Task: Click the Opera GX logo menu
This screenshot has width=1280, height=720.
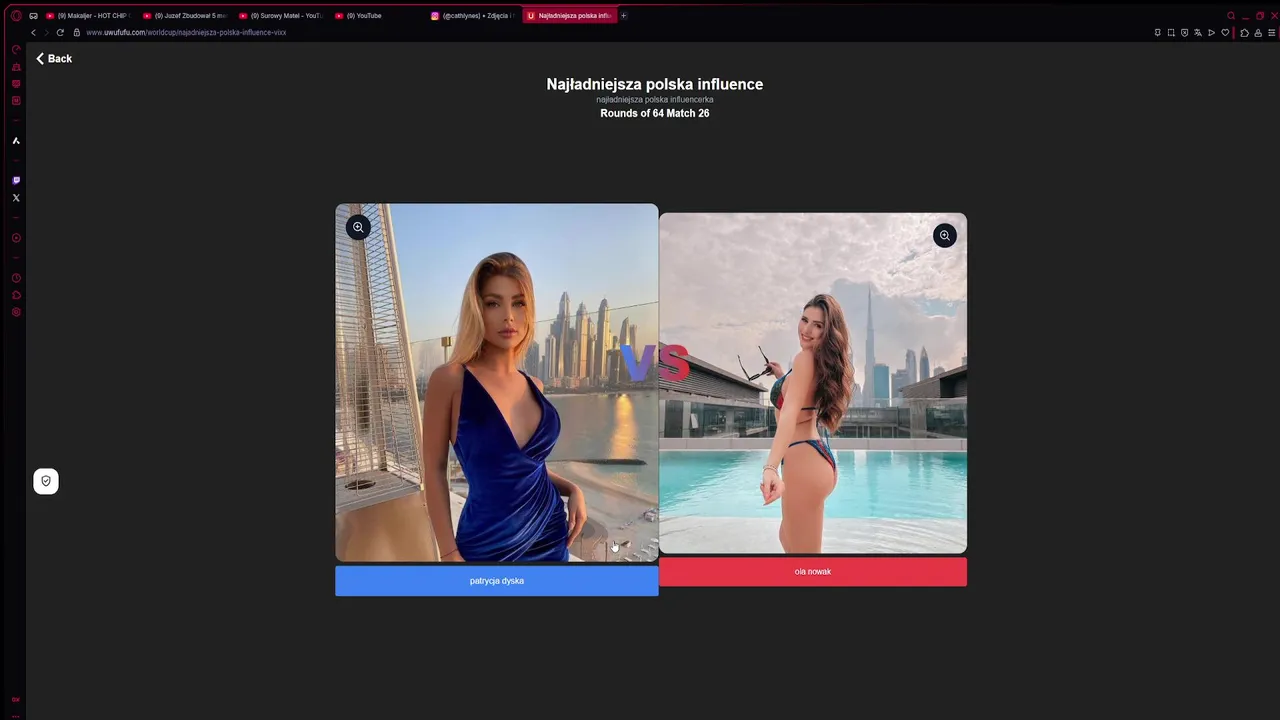Action: click(x=16, y=15)
